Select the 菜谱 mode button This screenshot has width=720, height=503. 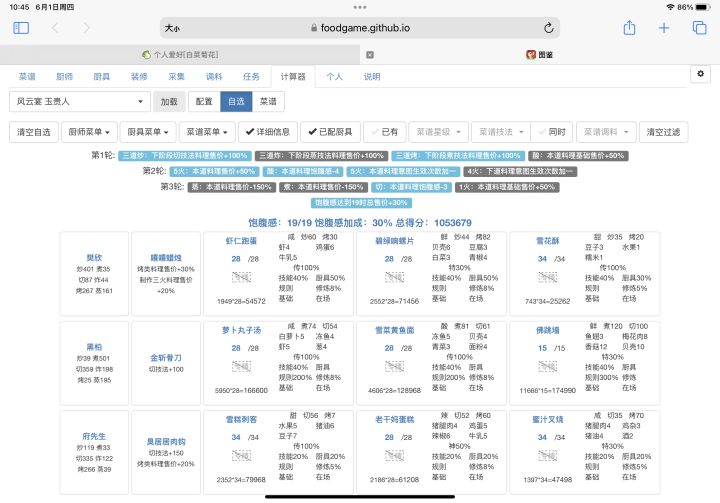tap(268, 102)
